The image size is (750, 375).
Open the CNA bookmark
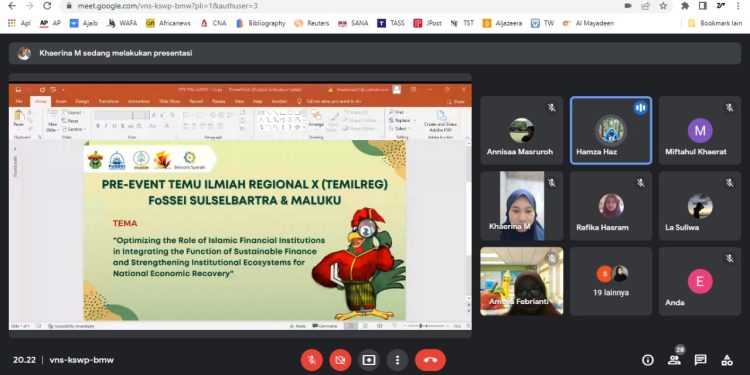[x=214, y=23]
